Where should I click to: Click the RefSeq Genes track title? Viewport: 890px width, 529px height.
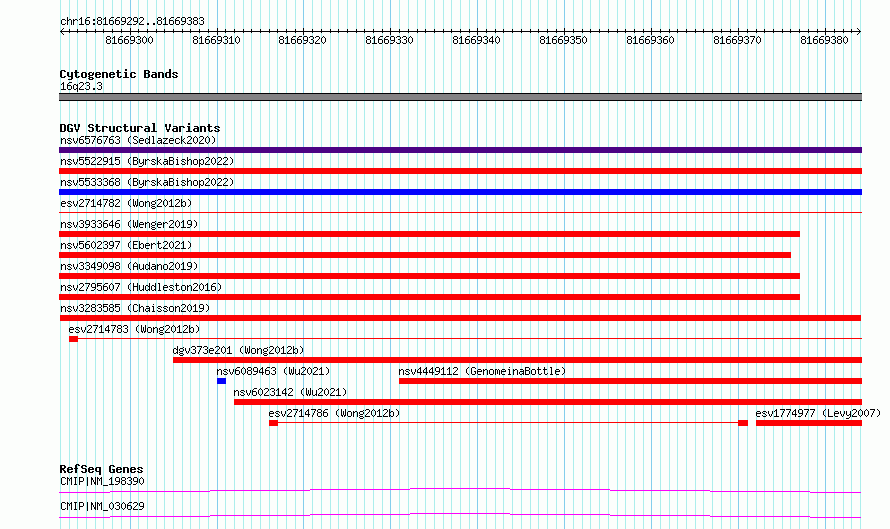(x=101, y=469)
